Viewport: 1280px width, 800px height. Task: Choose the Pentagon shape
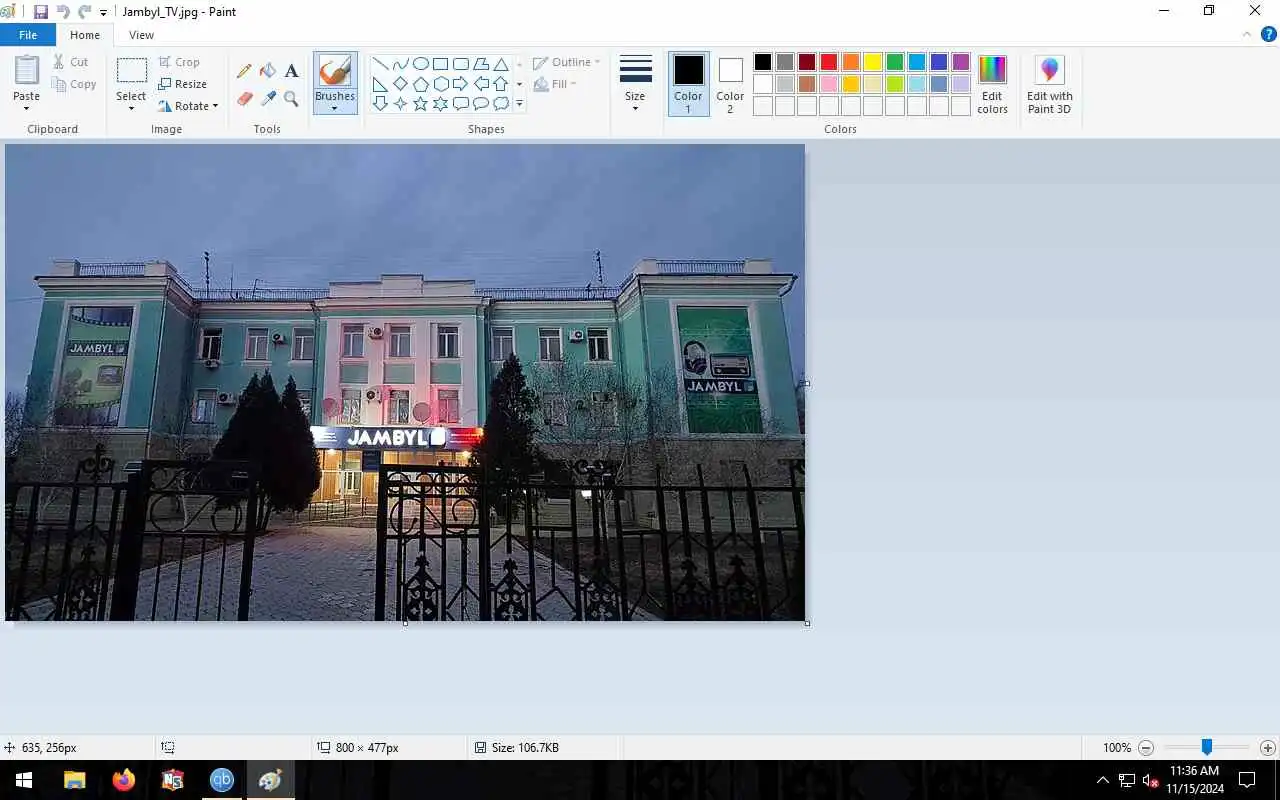click(421, 84)
